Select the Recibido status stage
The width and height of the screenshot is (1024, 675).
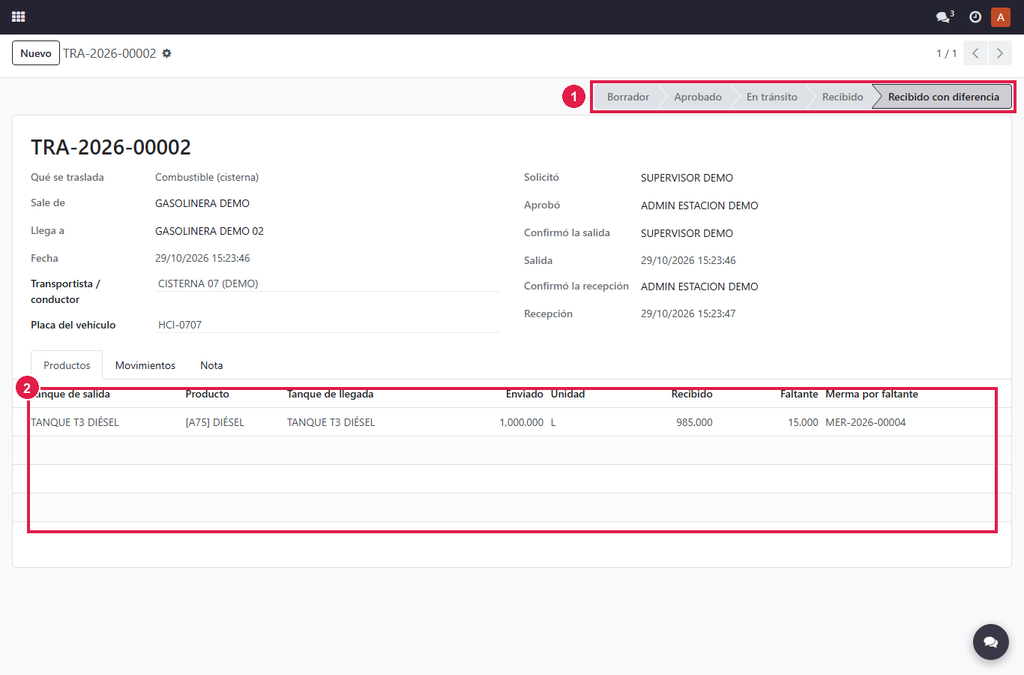[842, 97]
